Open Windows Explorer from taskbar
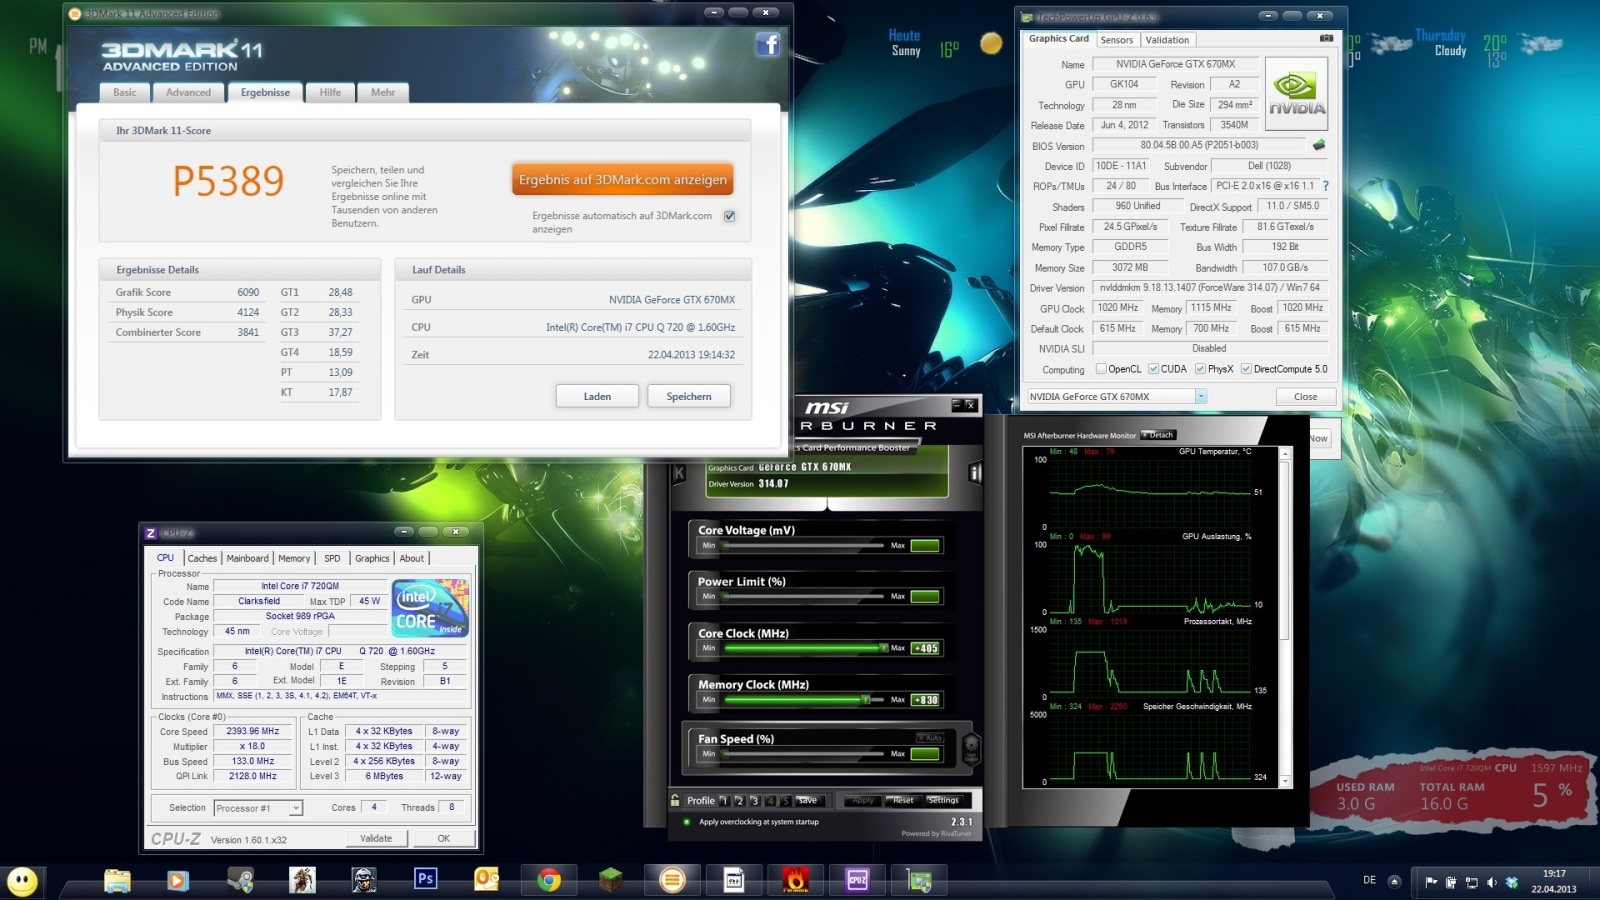Viewport: 1600px width, 900px height. [117, 880]
